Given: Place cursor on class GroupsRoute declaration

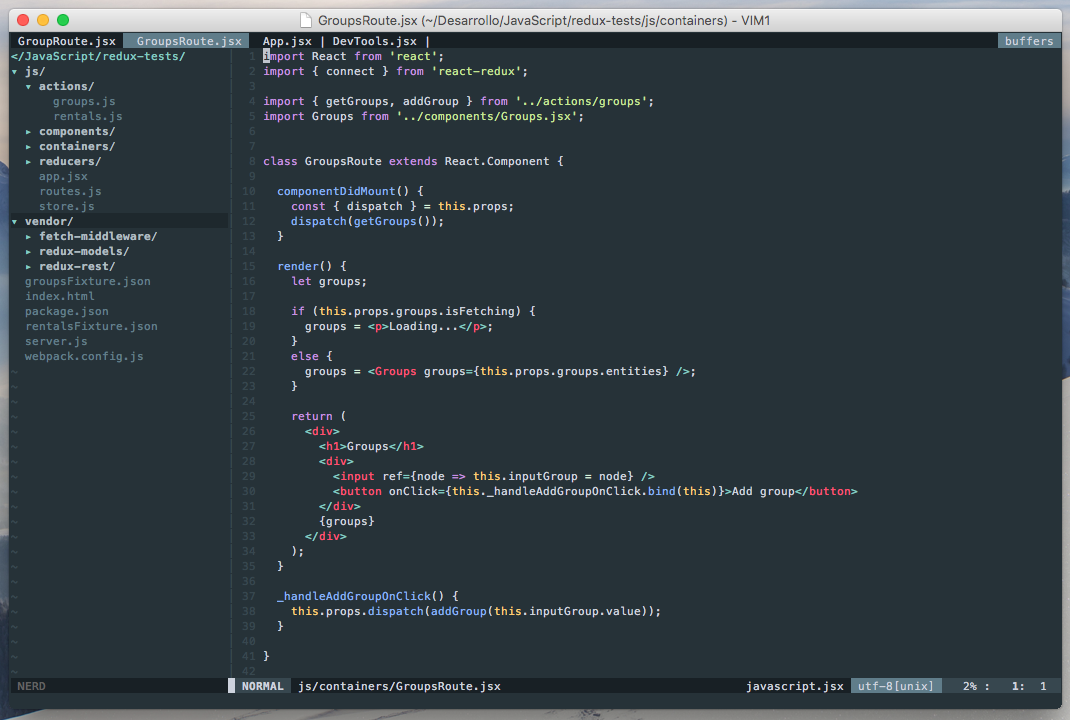Looking at the screenshot, I should point(413,162).
